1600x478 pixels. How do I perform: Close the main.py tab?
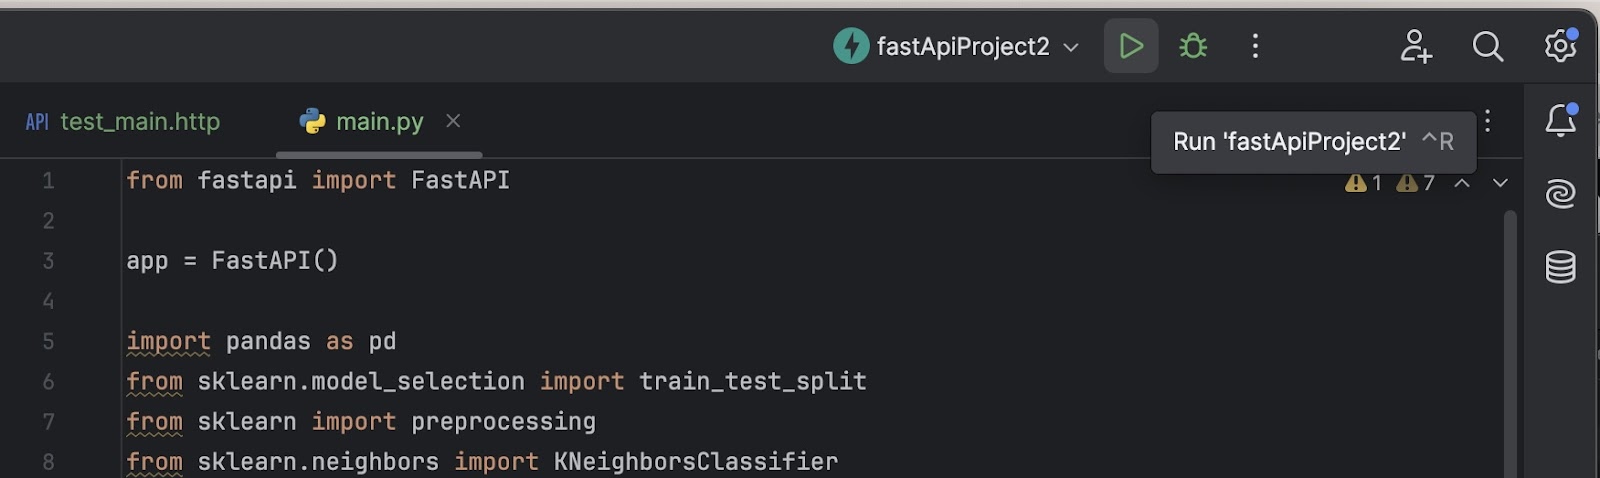click(x=453, y=121)
